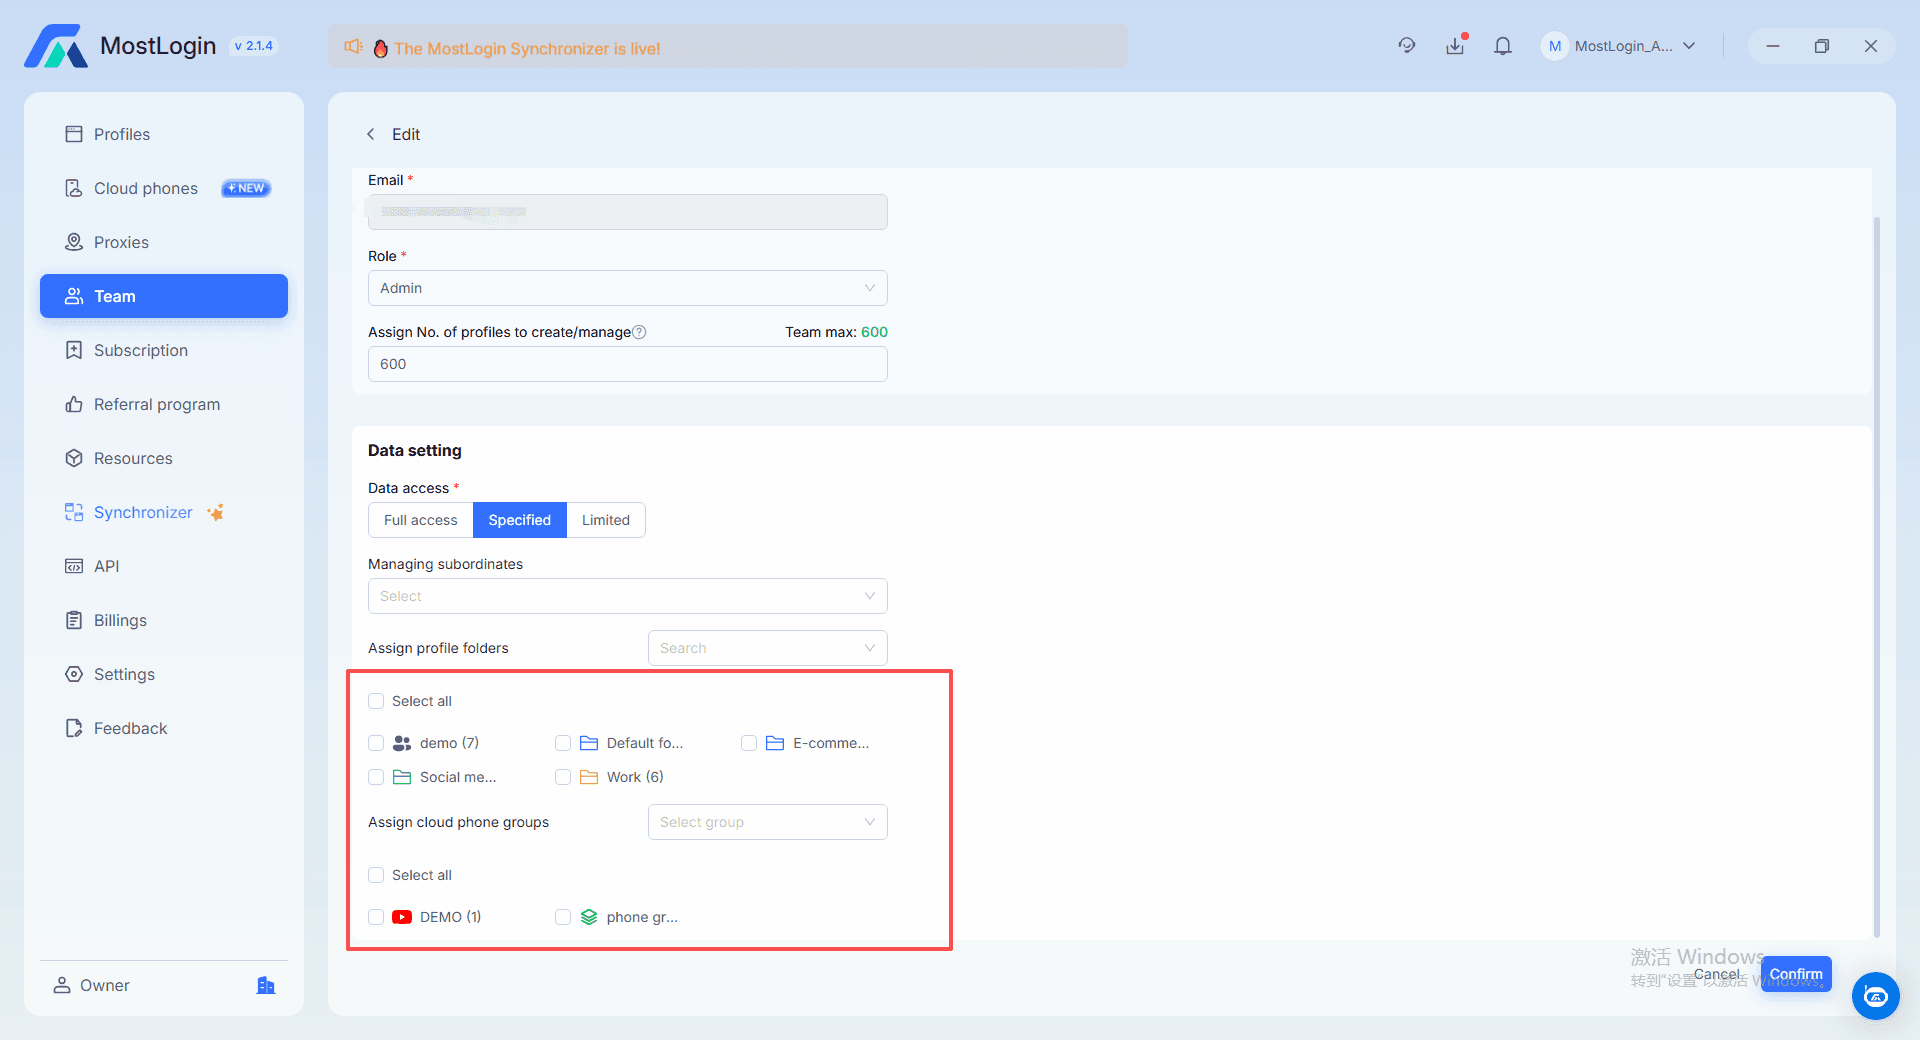Click the profiles number input showing 600
Image resolution: width=1920 pixels, height=1040 pixels.
click(628, 364)
